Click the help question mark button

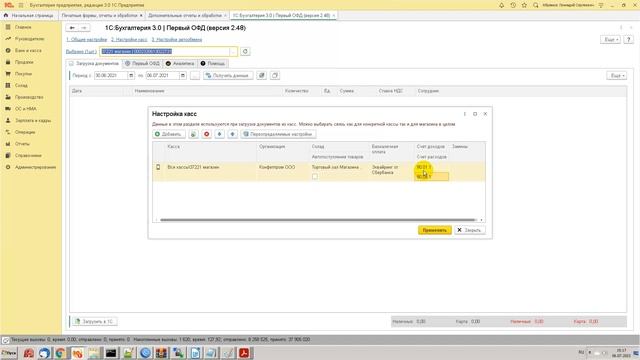[629, 40]
